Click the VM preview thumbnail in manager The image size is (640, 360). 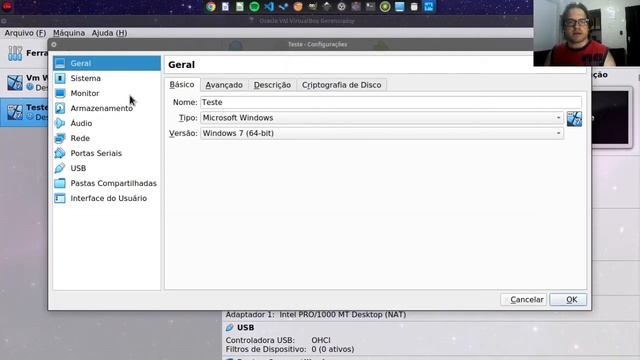coord(611,118)
